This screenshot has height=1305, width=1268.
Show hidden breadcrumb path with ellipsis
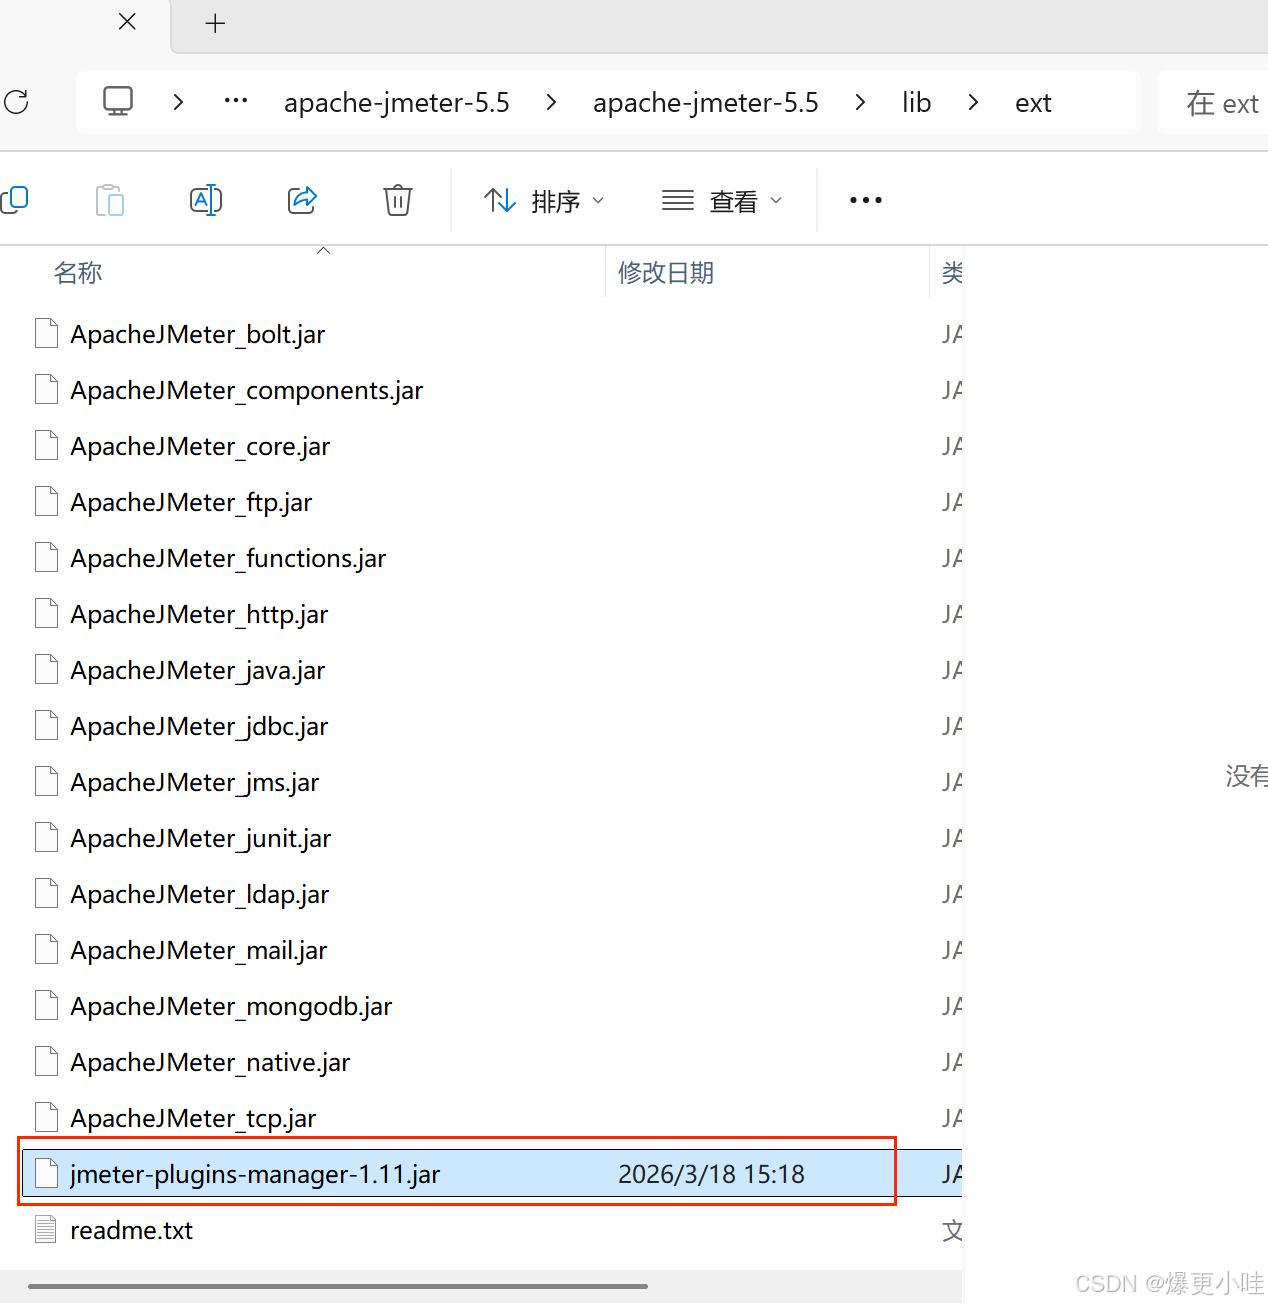[x=236, y=101]
